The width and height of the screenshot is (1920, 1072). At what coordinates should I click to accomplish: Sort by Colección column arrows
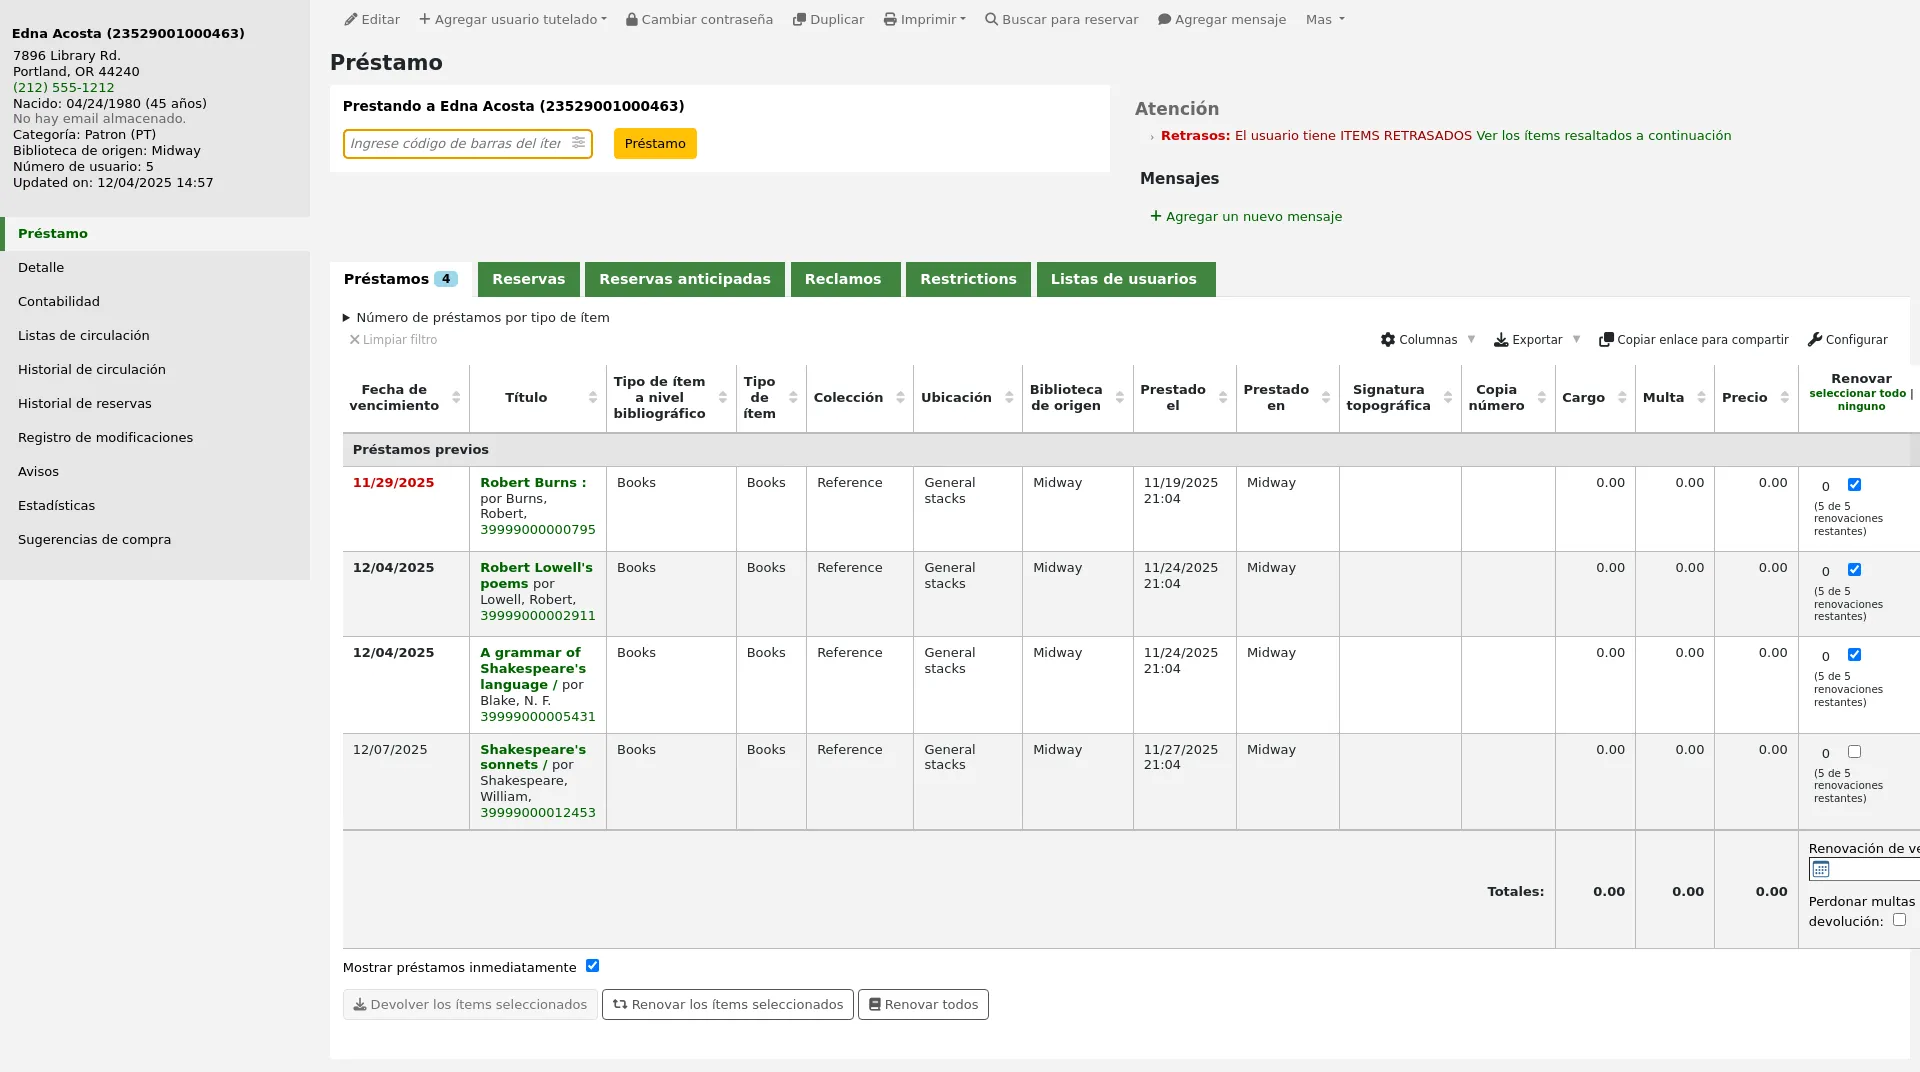pos(900,398)
